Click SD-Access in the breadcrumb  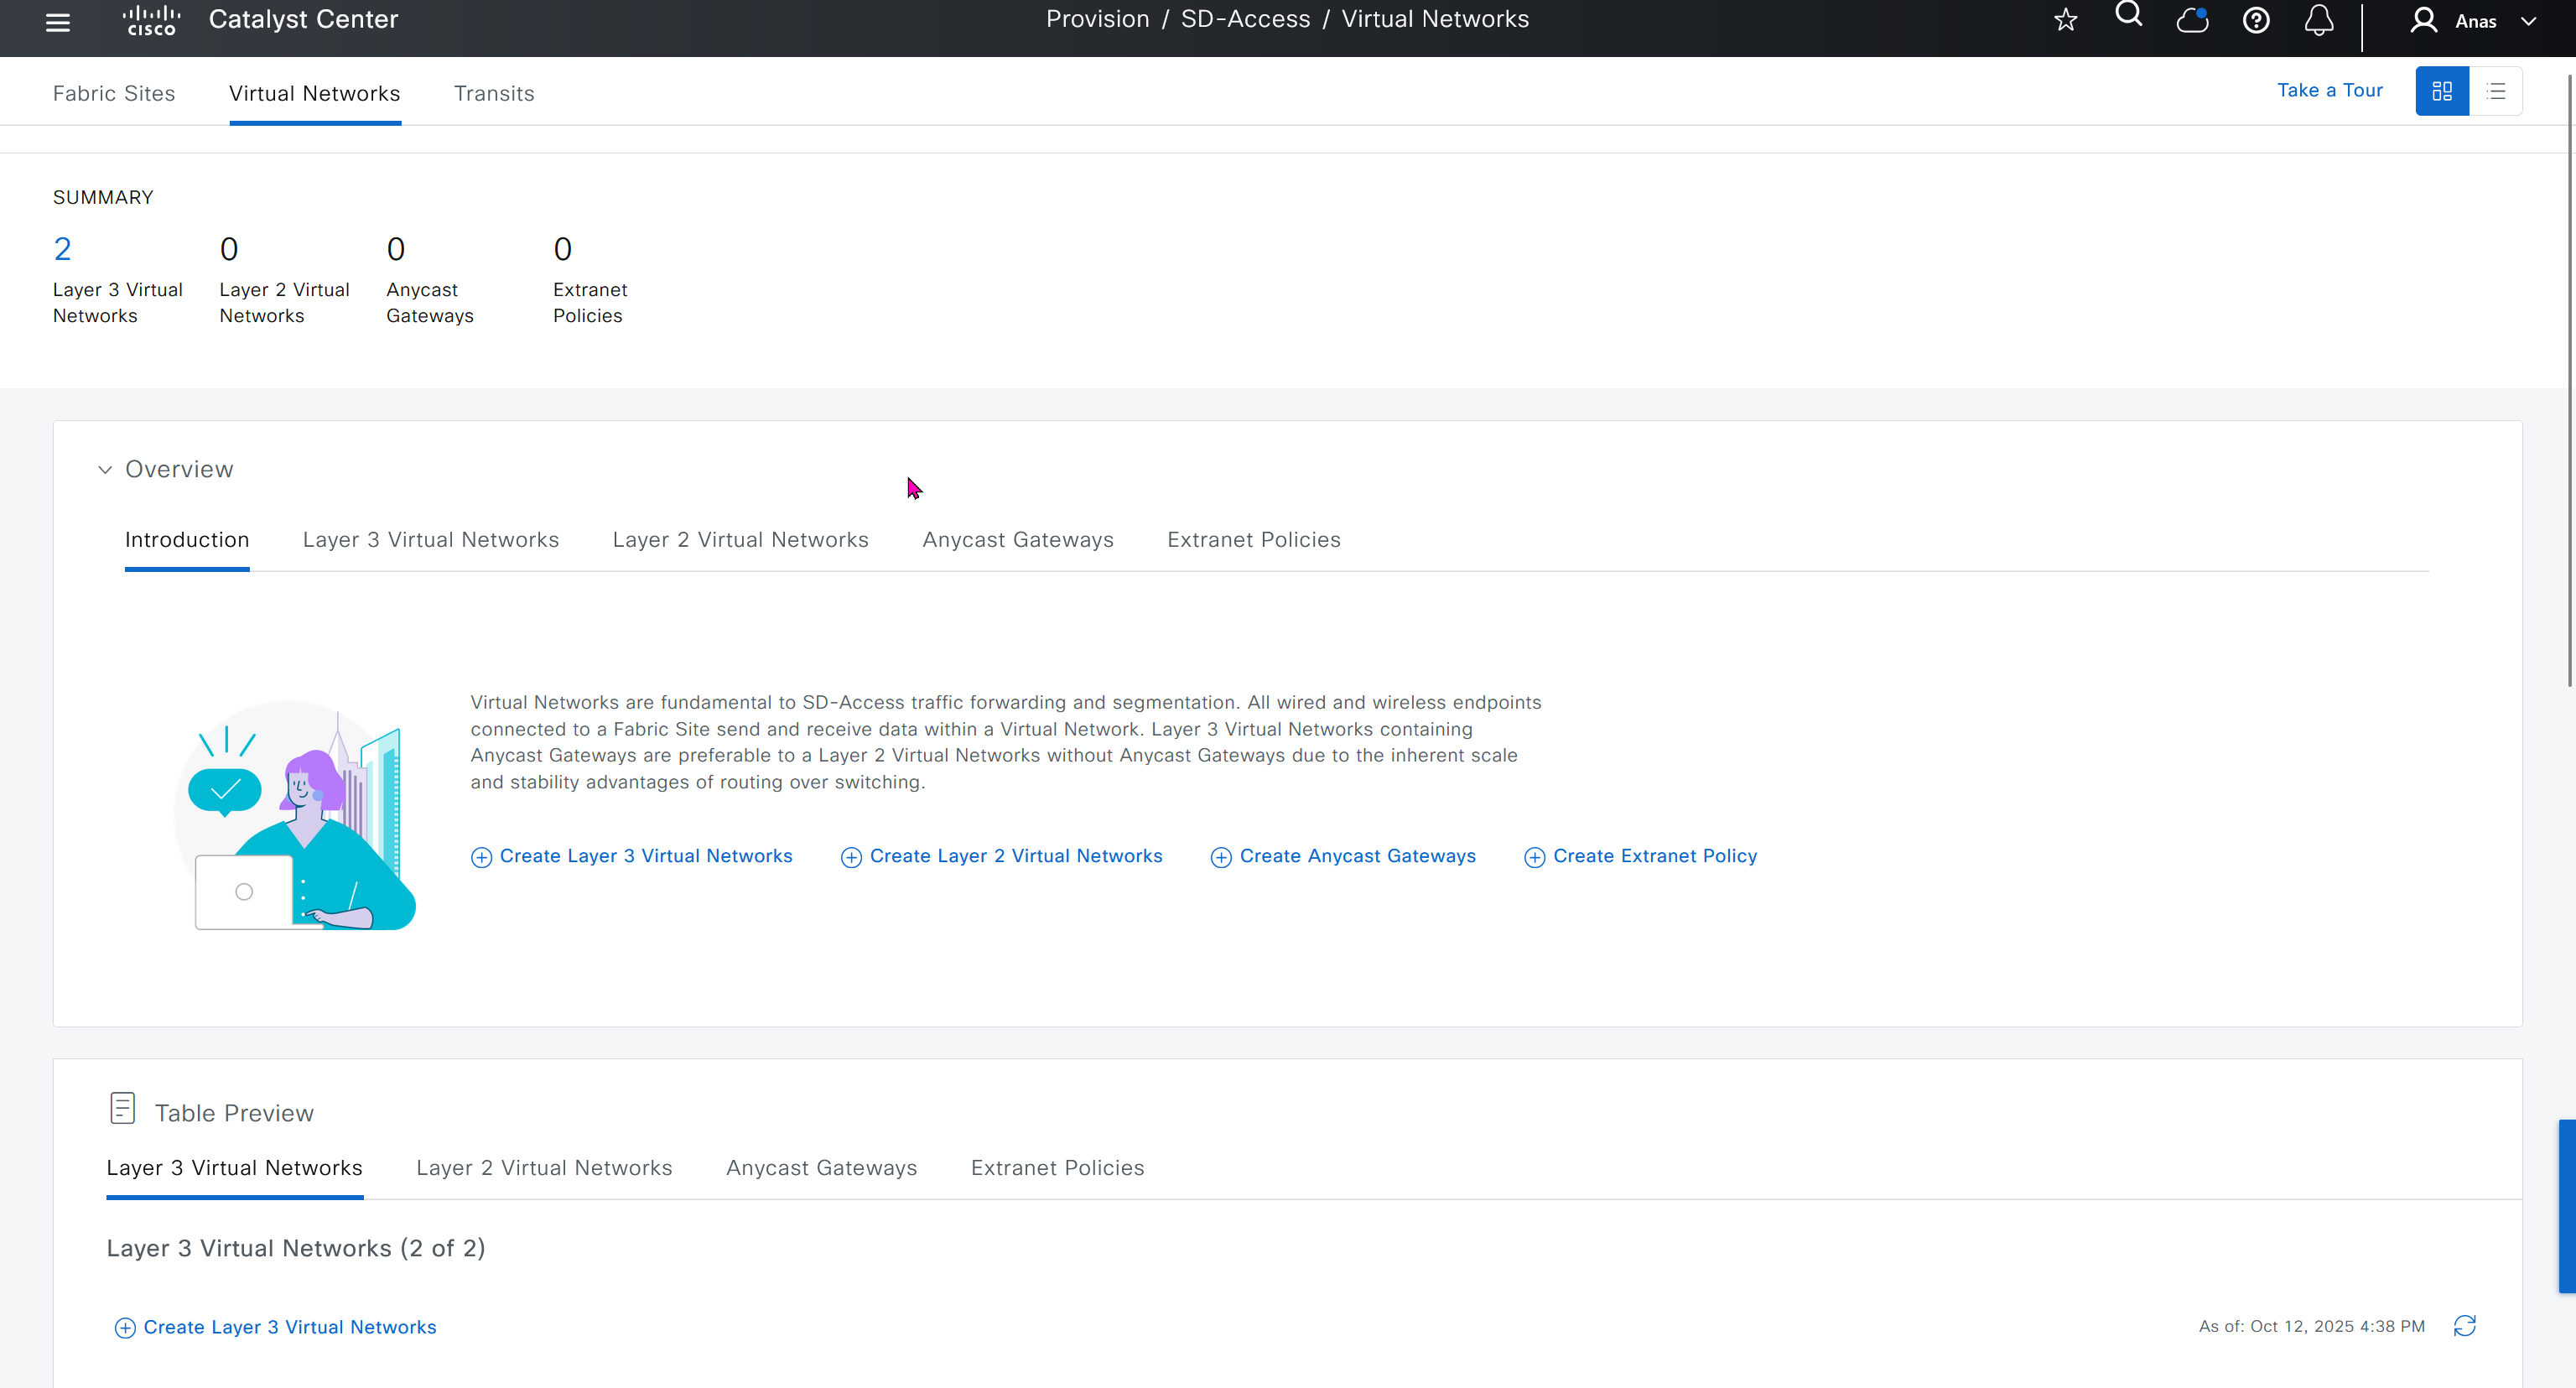click(x=1245, y=19)
